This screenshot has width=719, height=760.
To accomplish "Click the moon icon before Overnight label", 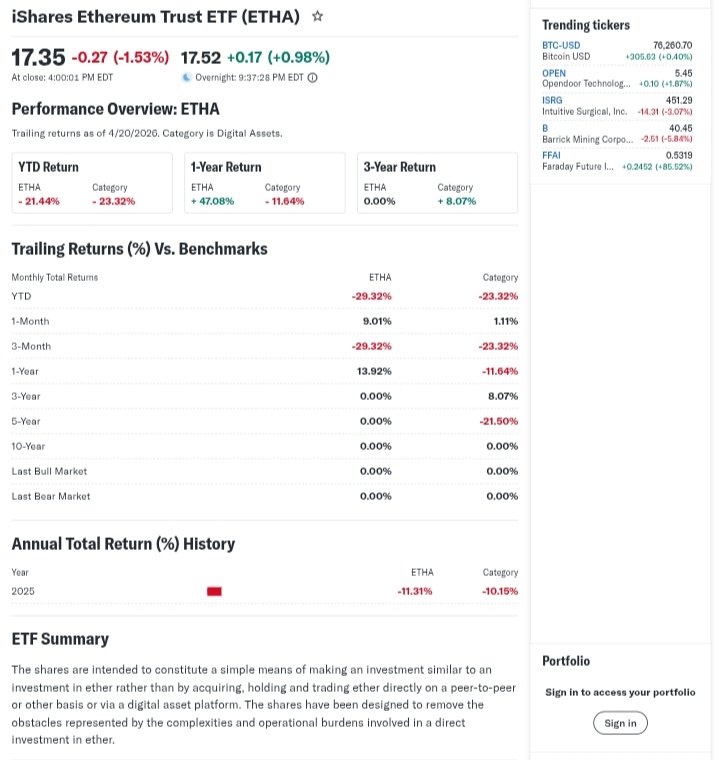I will [186, 78].
